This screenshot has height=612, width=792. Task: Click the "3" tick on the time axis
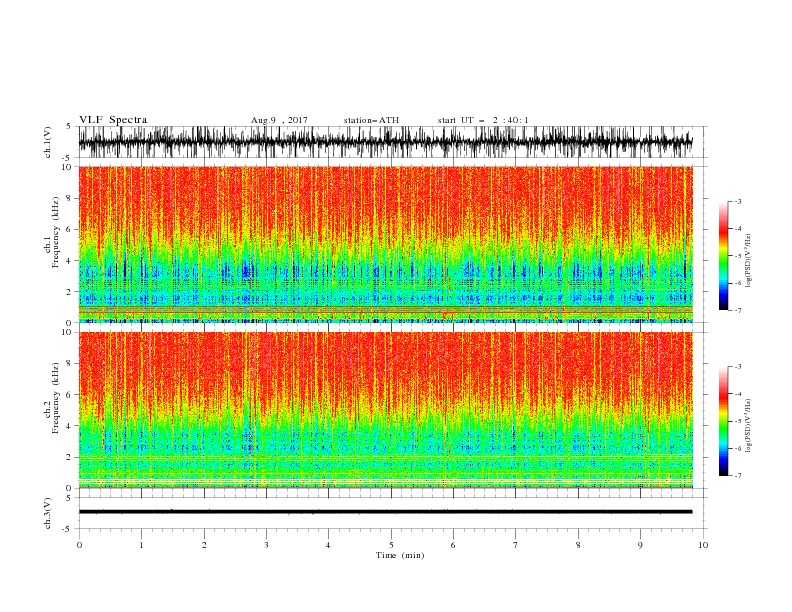pos(266,545)
